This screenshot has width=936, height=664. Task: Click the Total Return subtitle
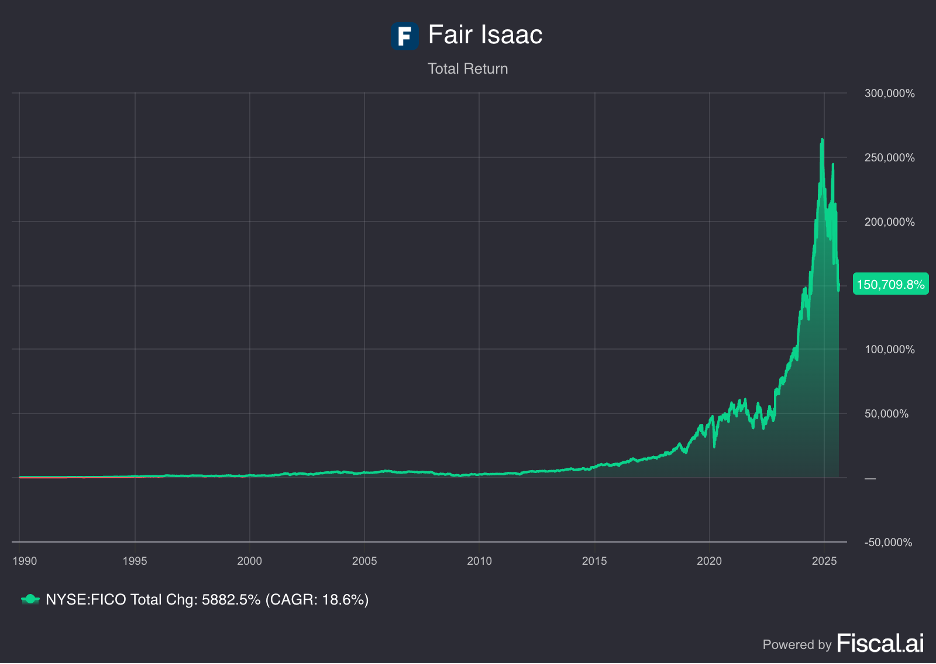coord(467,69)
